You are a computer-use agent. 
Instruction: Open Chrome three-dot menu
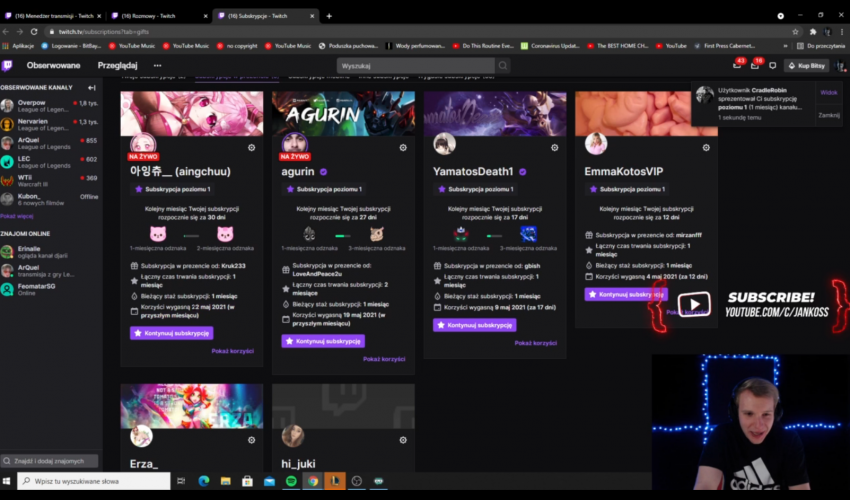point(842,32)
